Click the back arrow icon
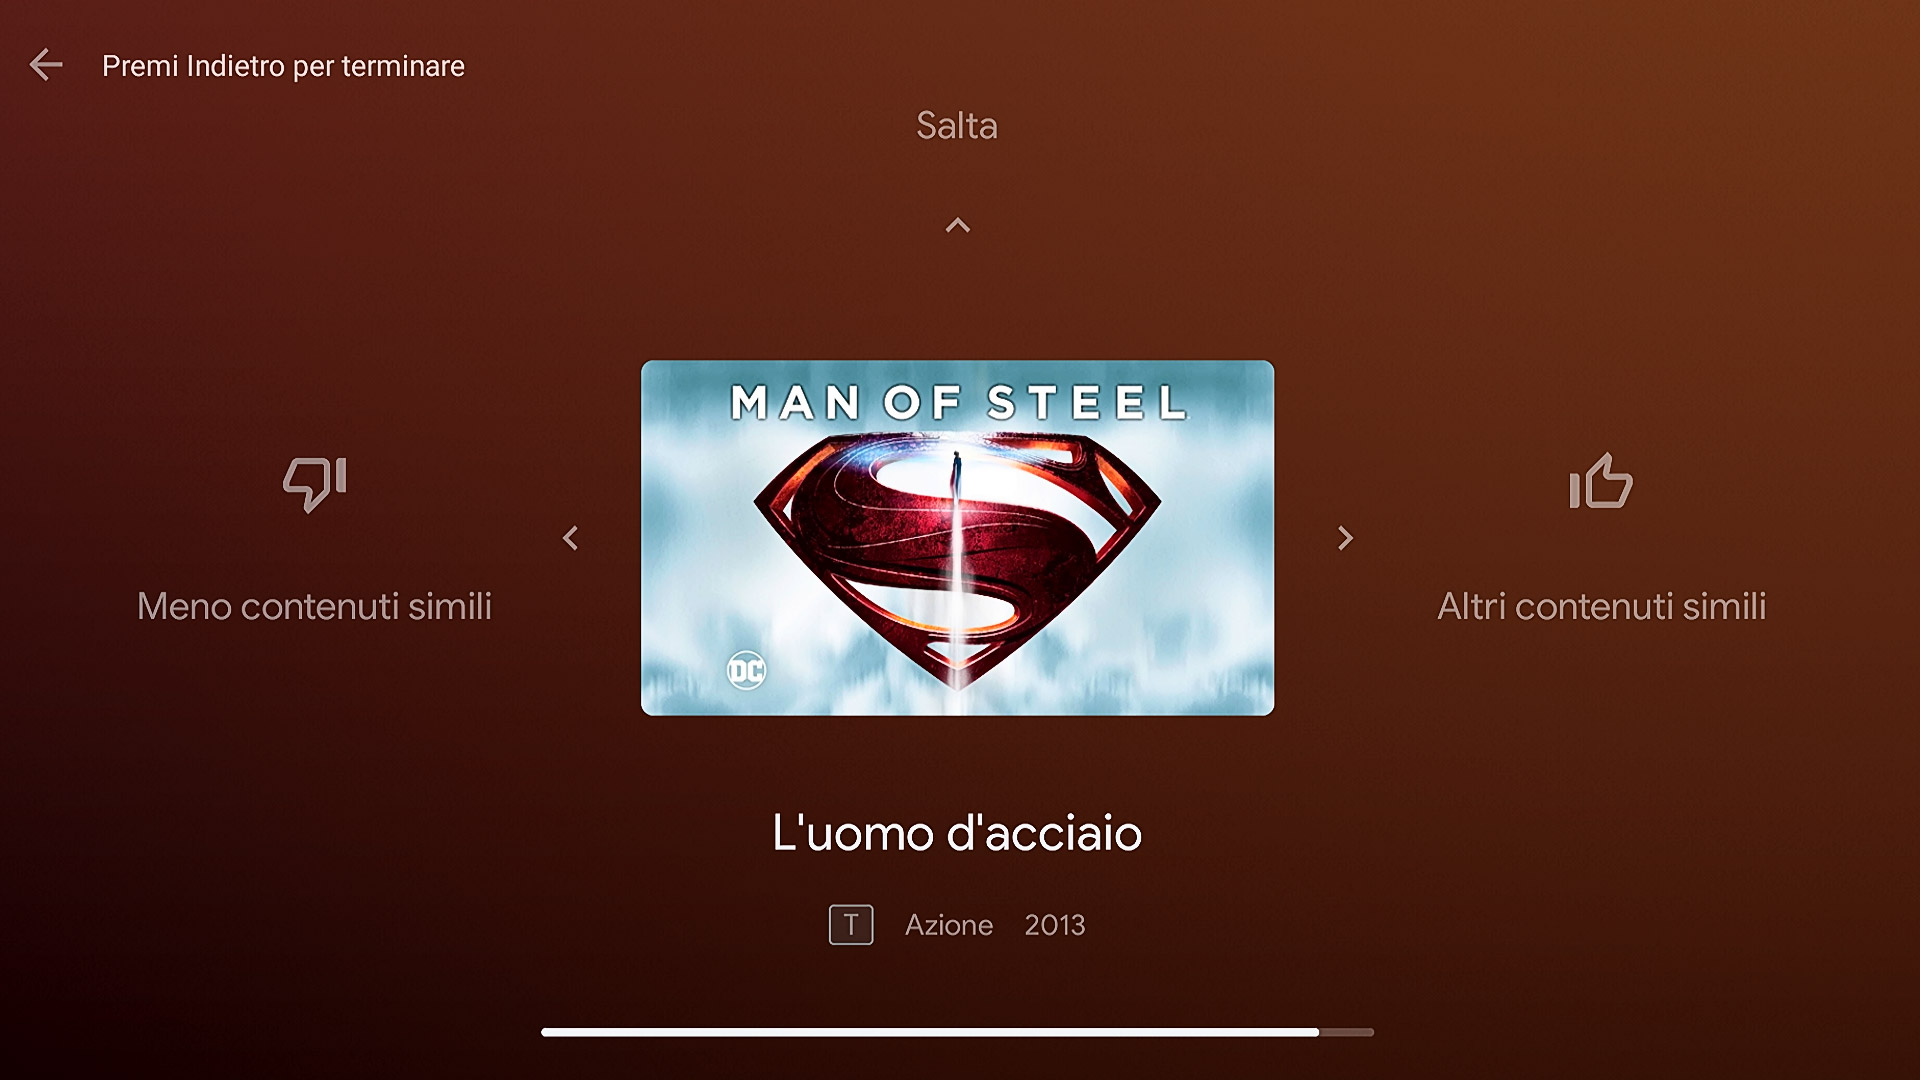This screenshot has height=1080, width=1920. tap(46, 65)
